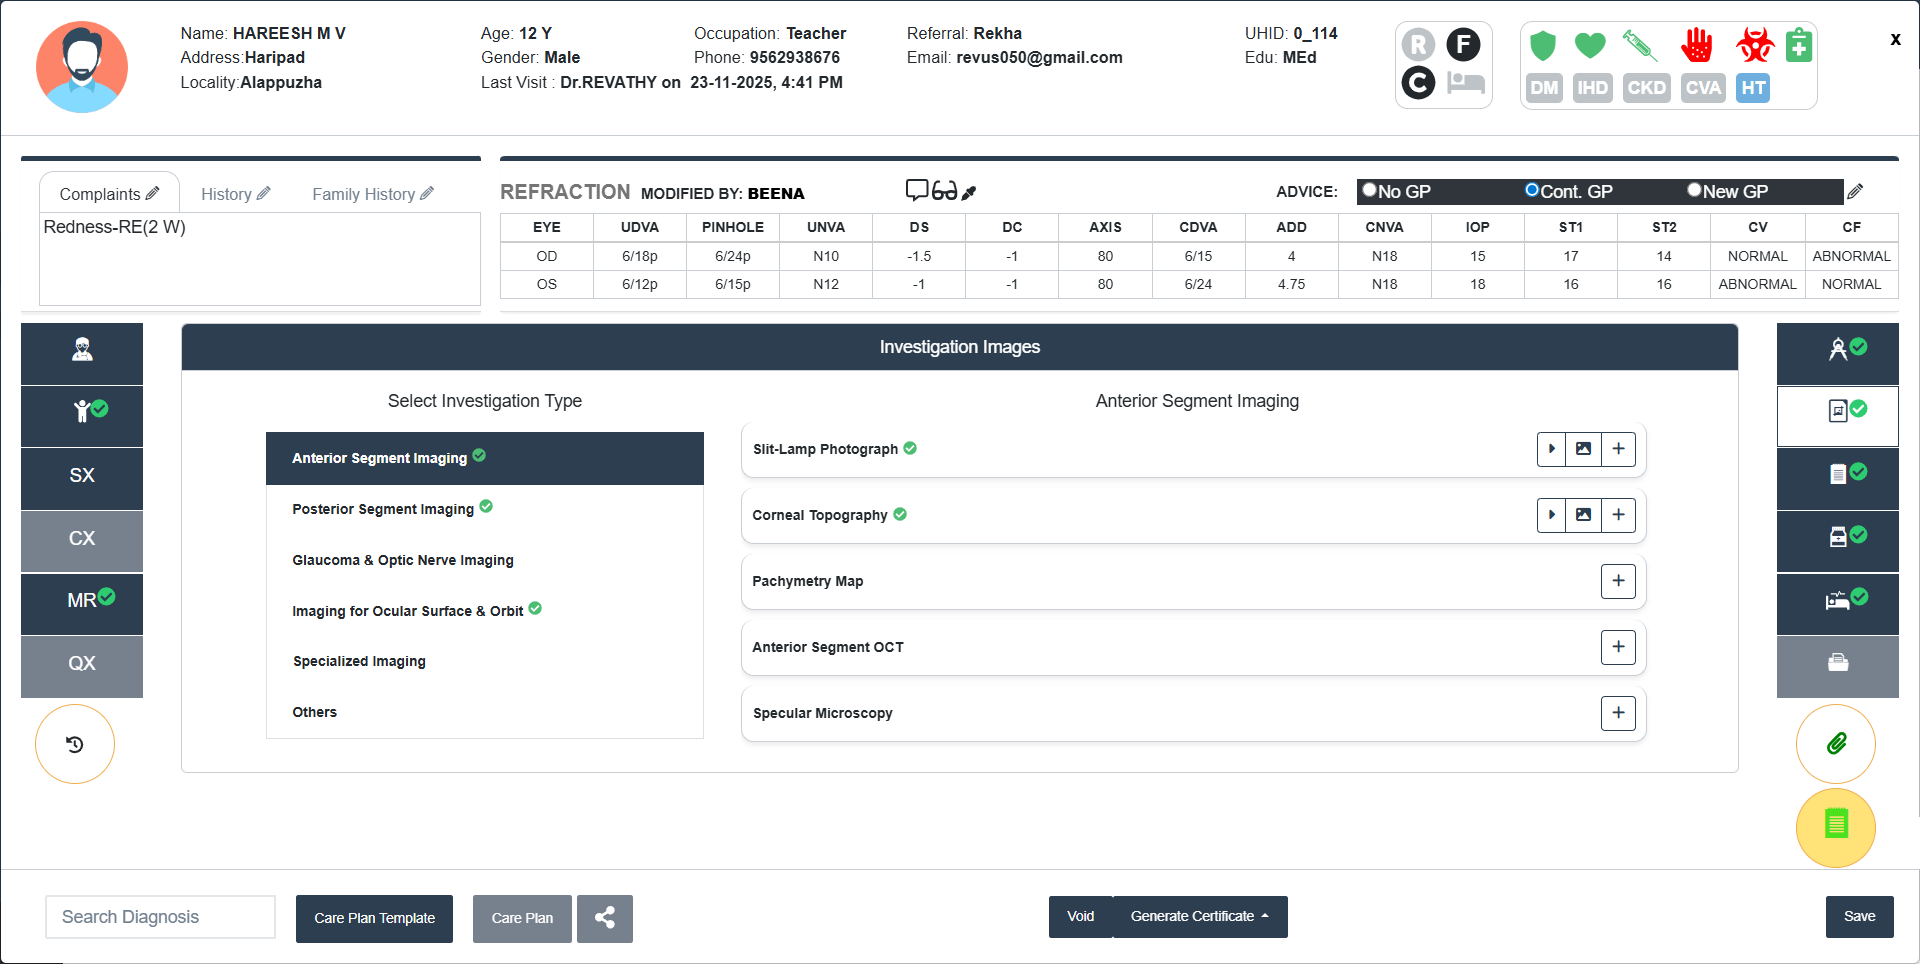Click the Save button
1920x964 pixels.
click(1859, 916)
